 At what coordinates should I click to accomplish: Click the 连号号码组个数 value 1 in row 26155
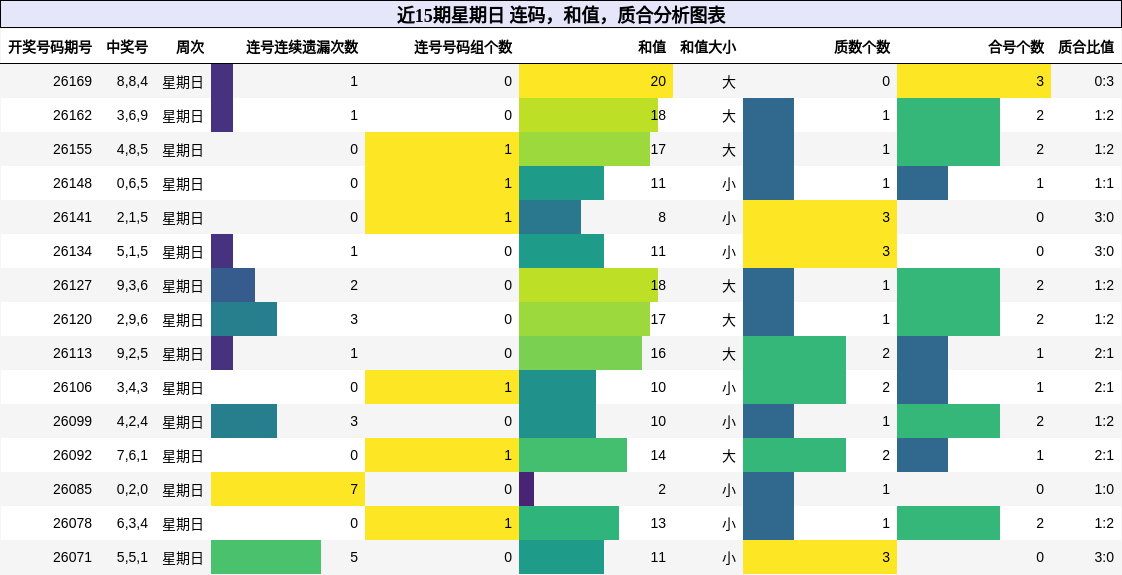click(442, 149)
